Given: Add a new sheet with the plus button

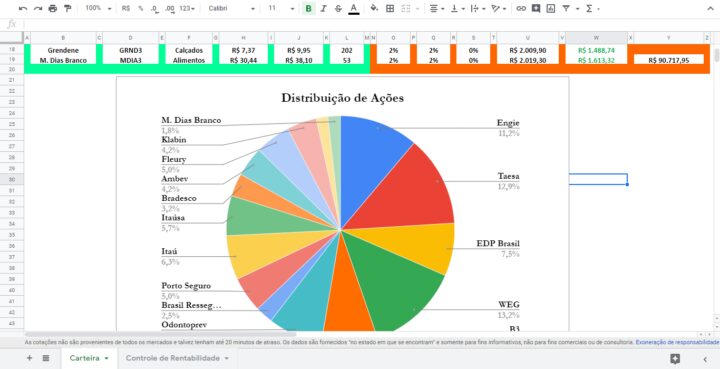Looking at the screenshot, I should click(29, 358).
